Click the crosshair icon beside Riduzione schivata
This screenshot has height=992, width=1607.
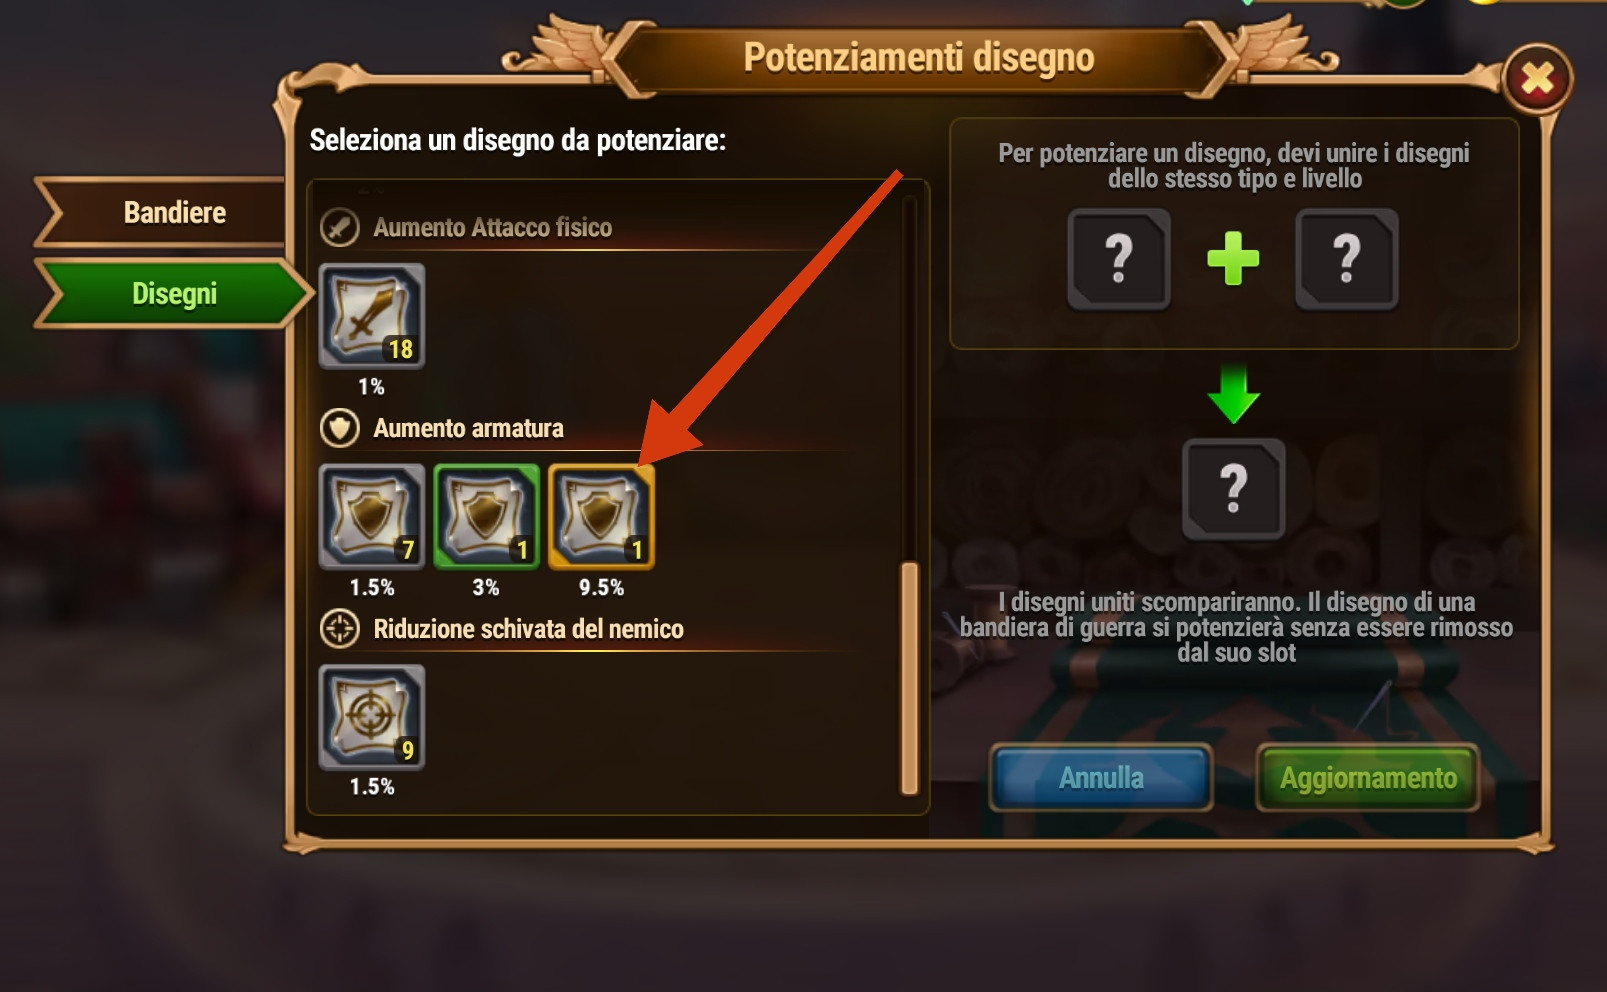[340, 629]
